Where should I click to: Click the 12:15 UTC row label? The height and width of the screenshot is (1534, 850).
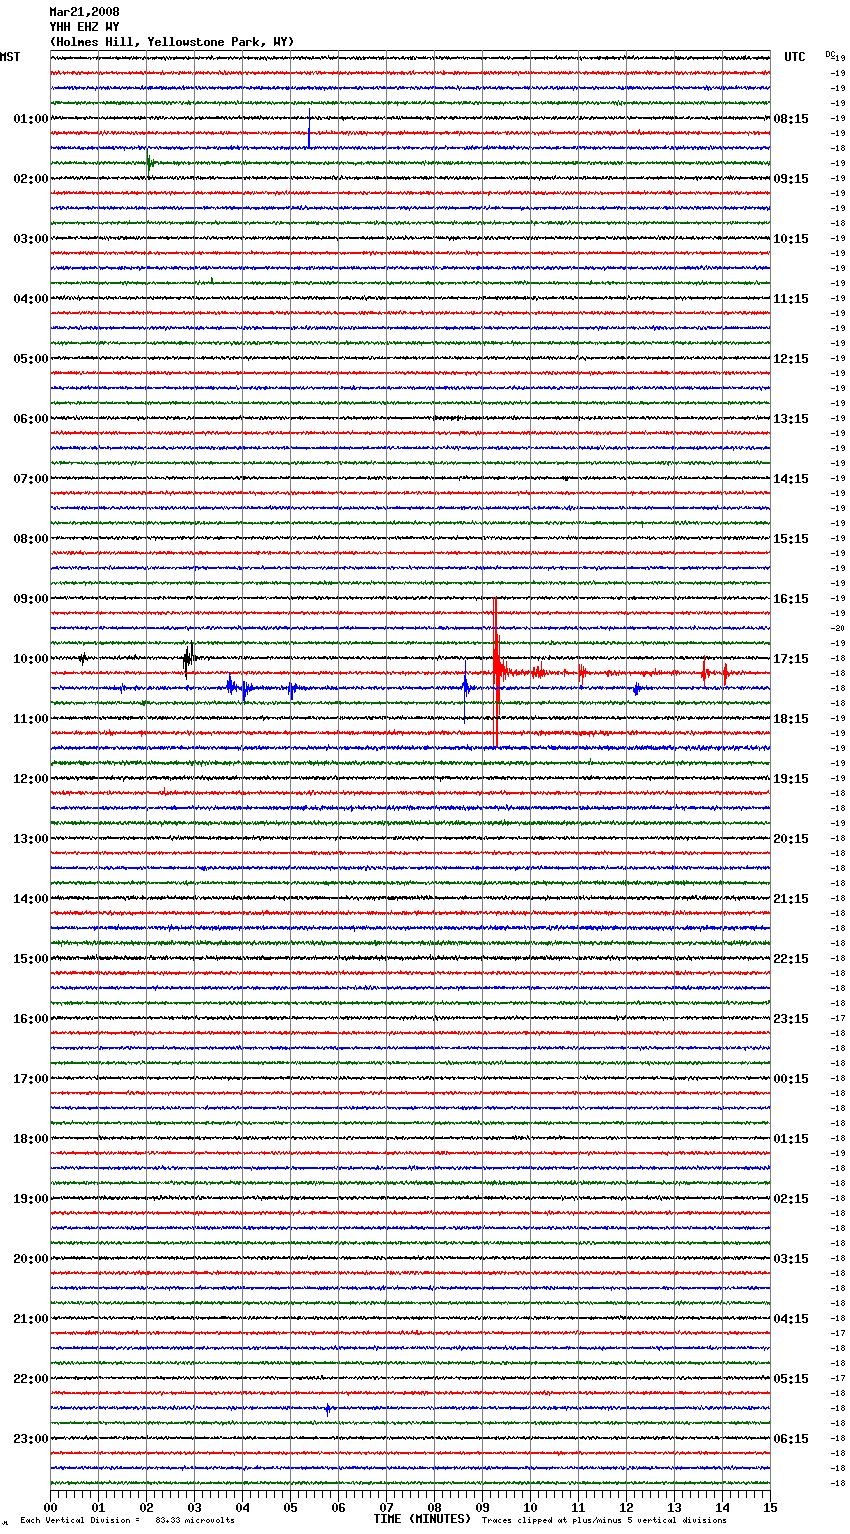(791, 359)
